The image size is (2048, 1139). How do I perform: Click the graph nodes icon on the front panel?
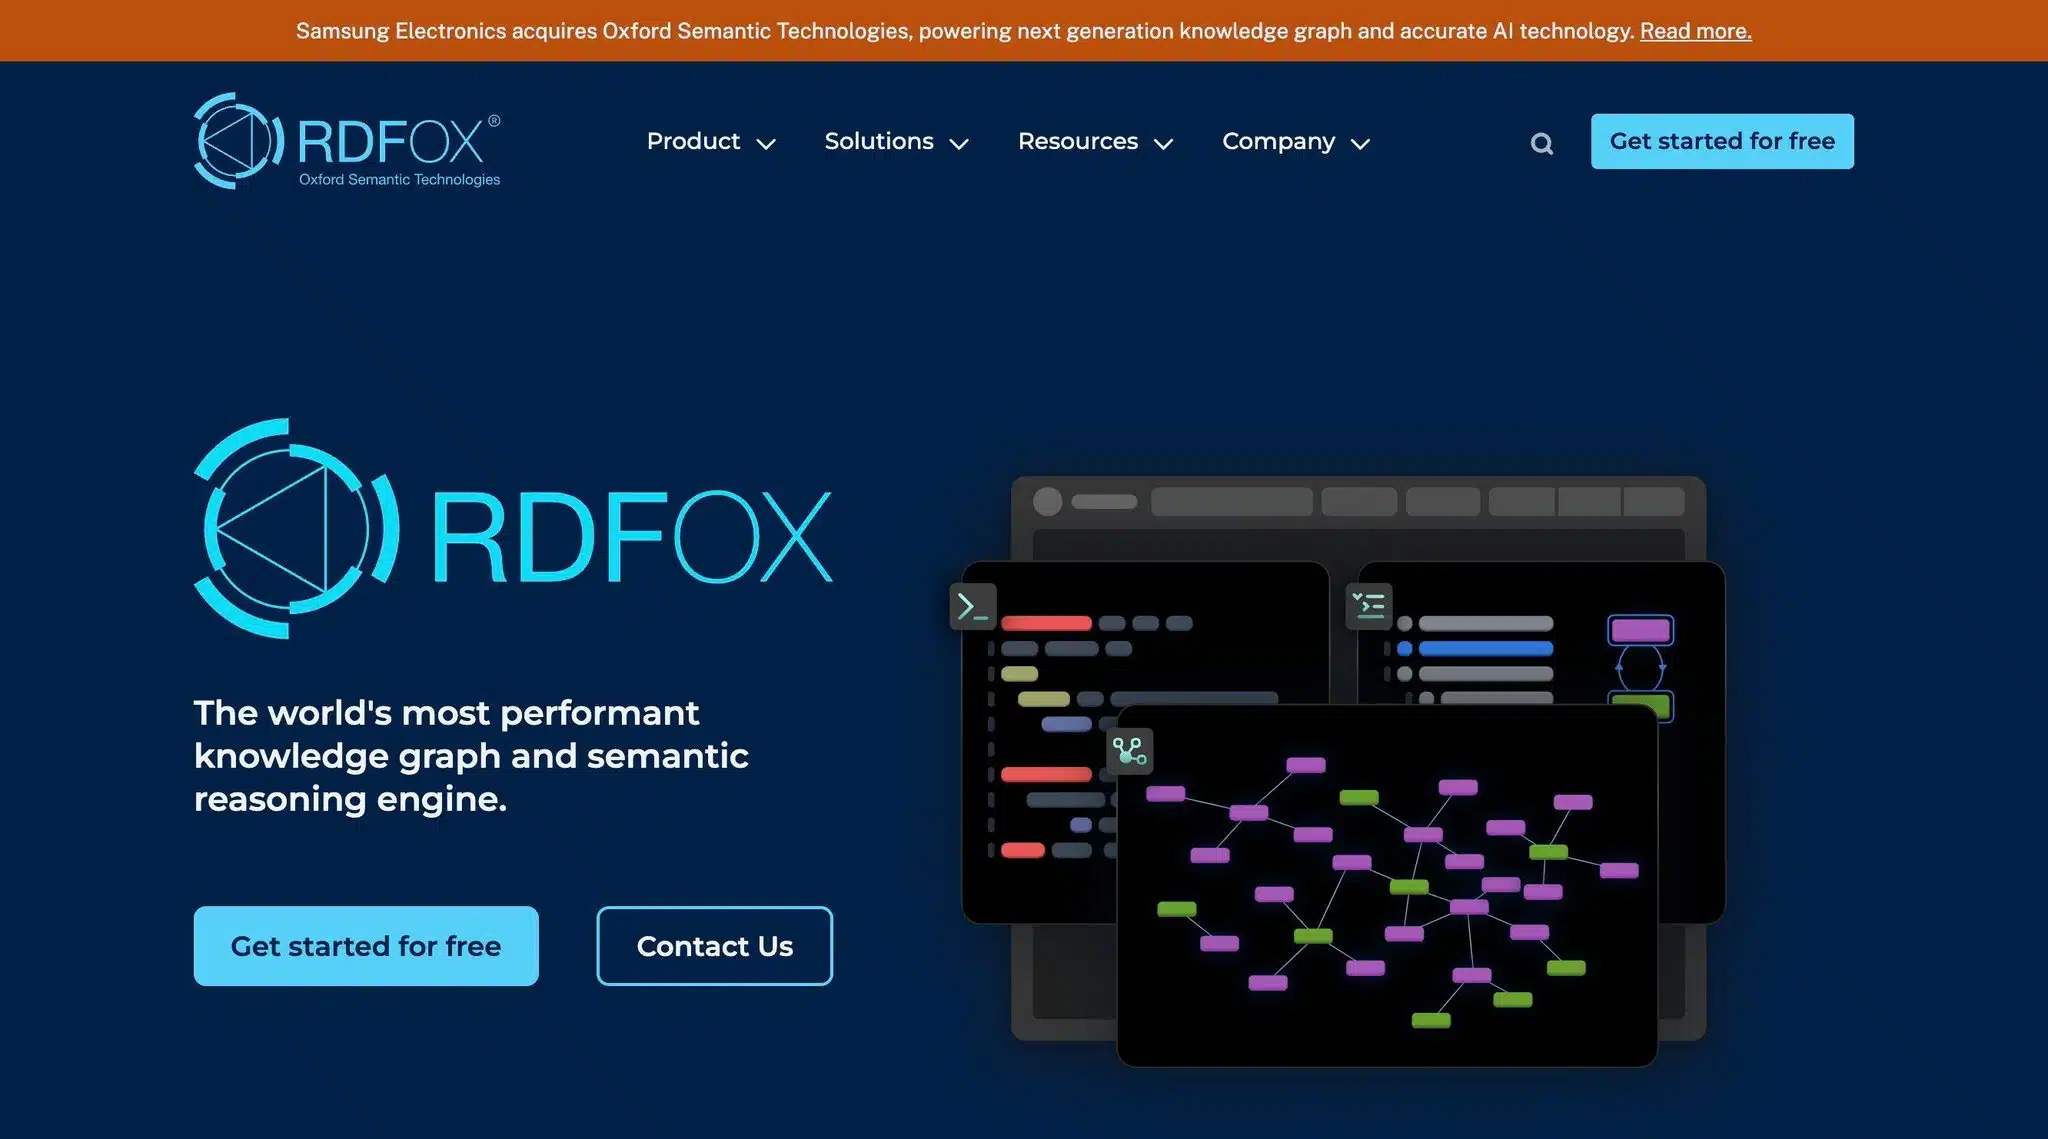tap(1129, 751)
